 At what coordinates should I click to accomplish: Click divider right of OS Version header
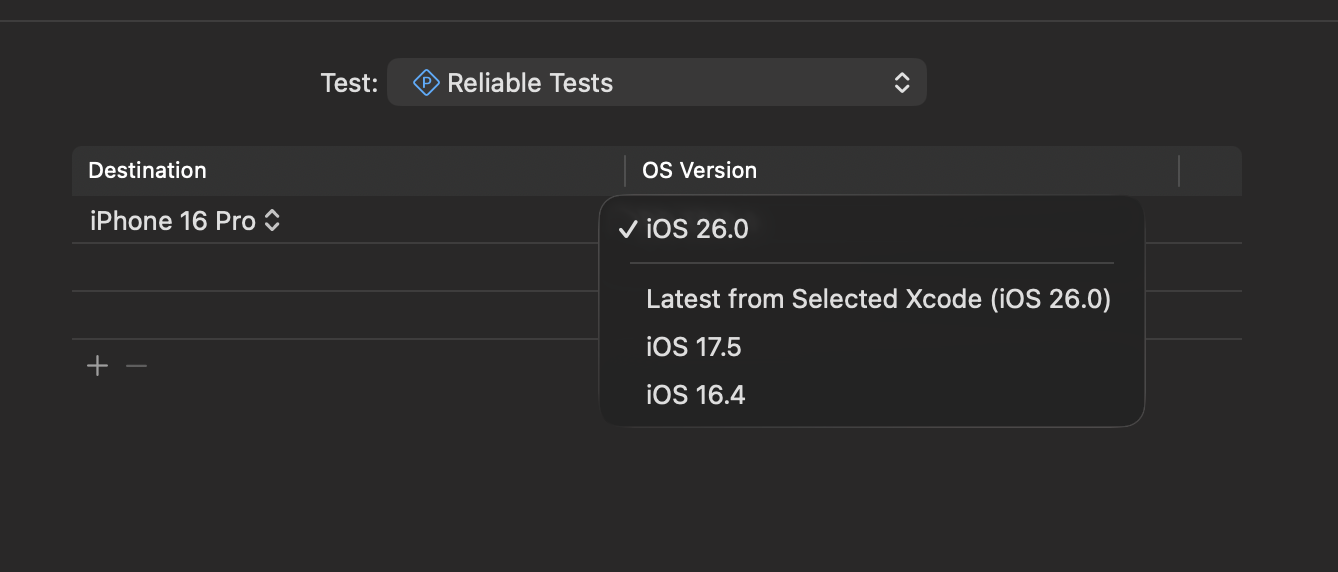1179,171
